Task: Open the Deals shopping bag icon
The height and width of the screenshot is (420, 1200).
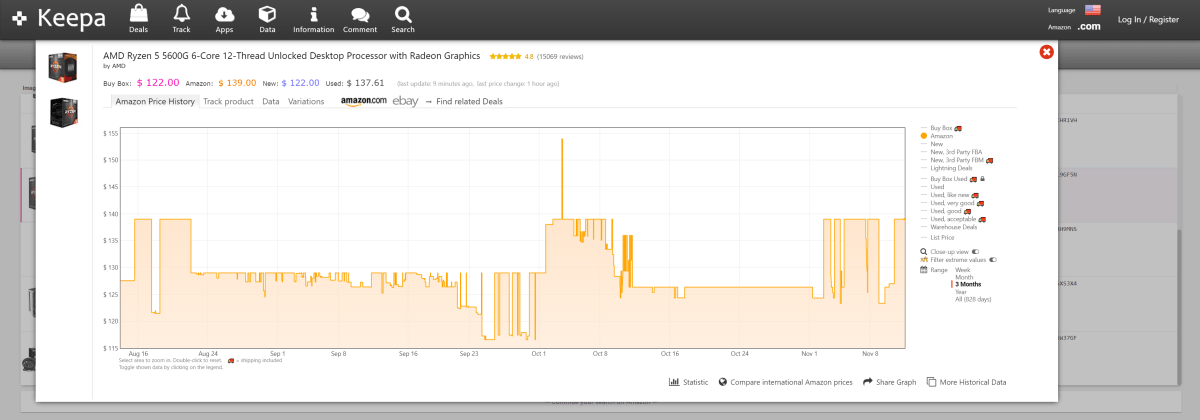Action: [x=138, y=14]
